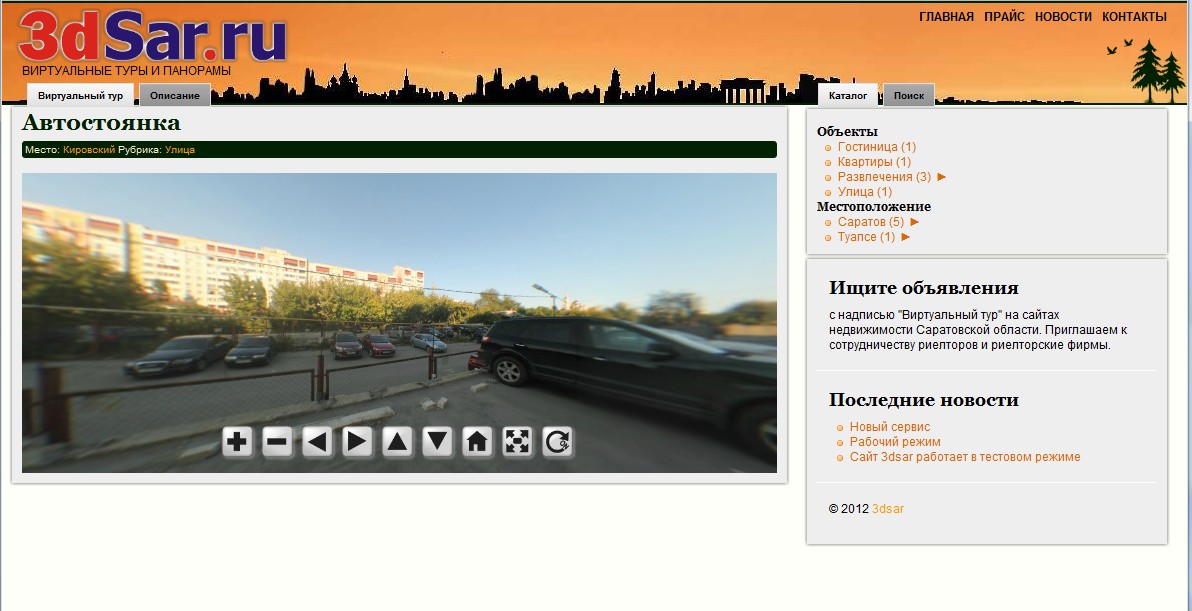Open the panorama in fullscreen mode

(517, 442)
